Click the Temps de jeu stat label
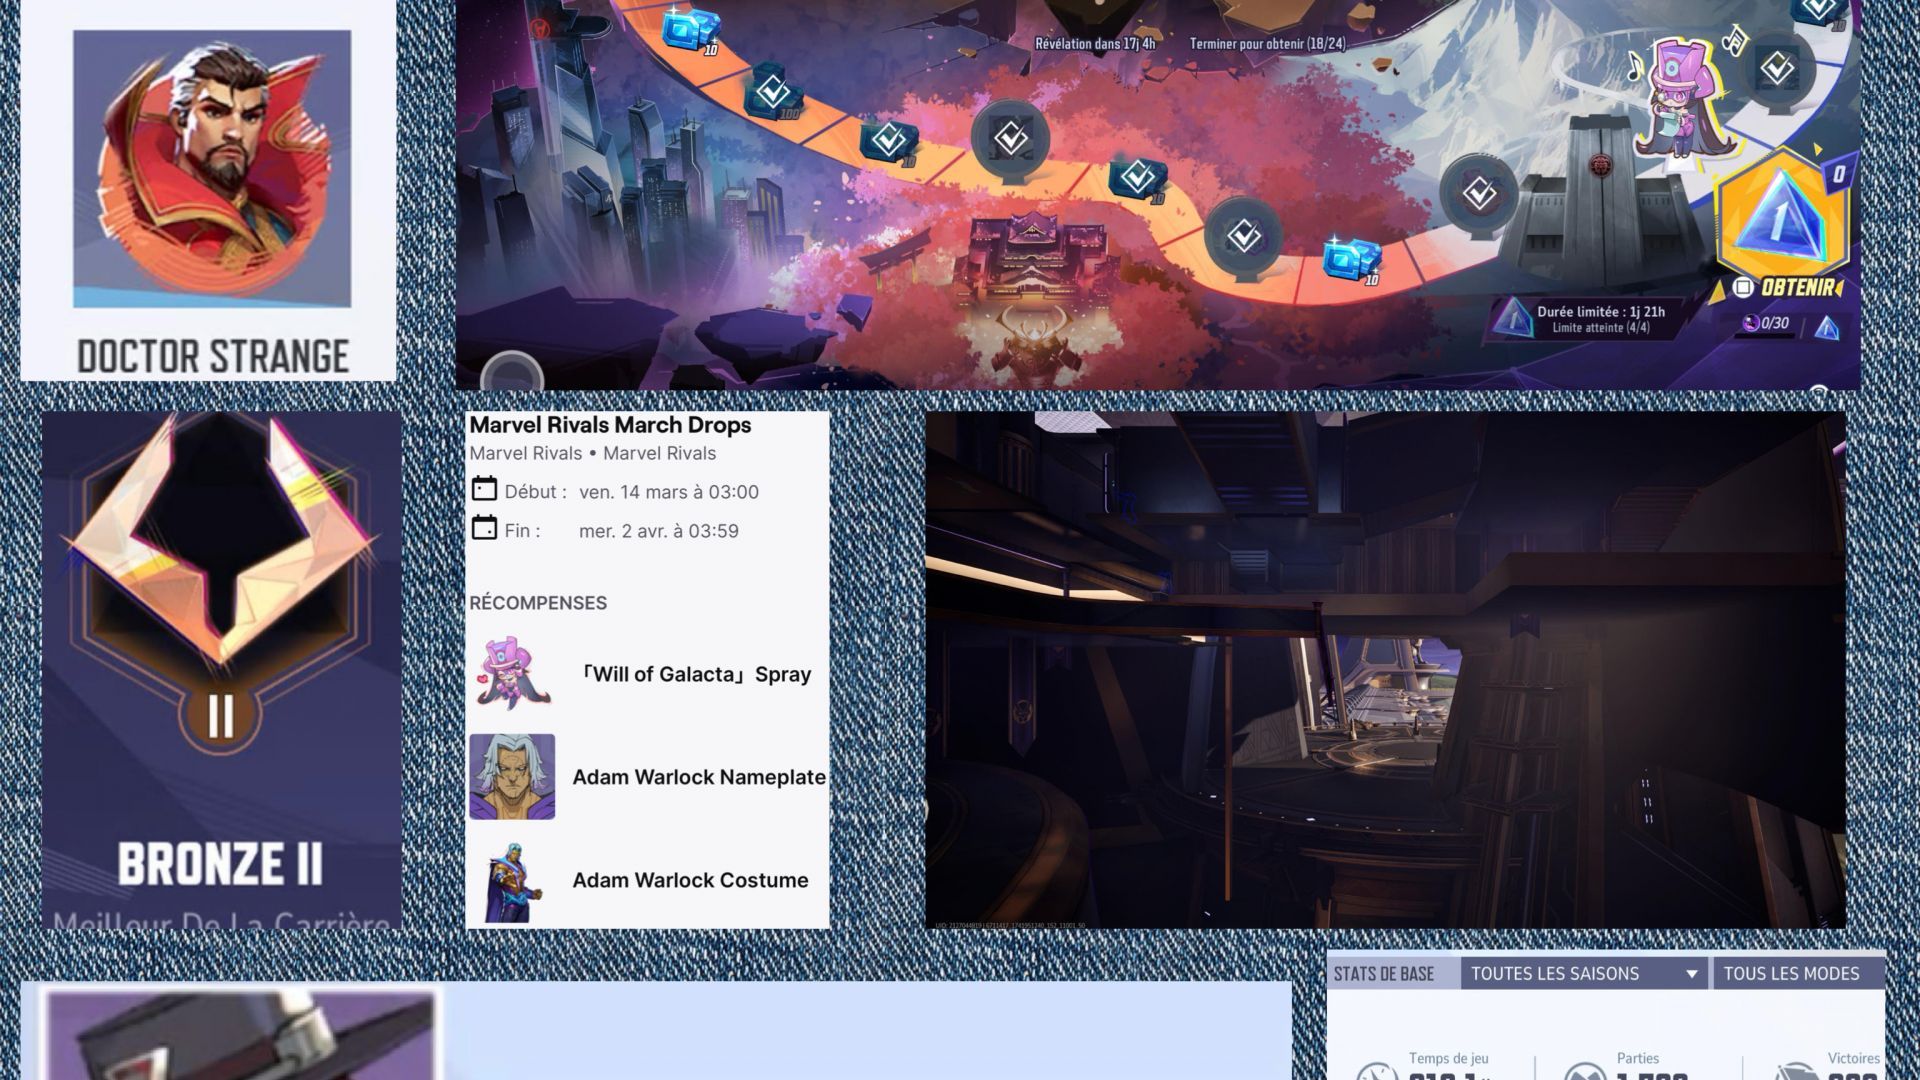The width and height of the screenshot is (1920, 1080). tap(1449, 1059)
